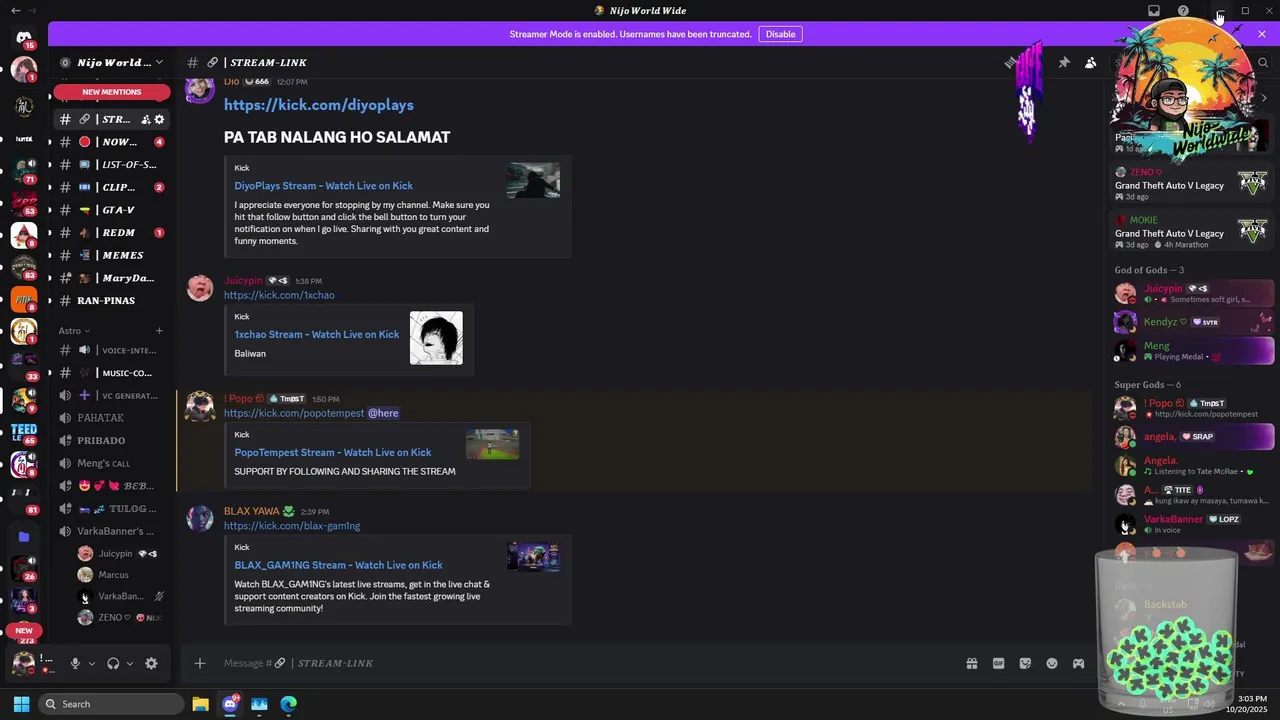Open Microsoft Edge in taskbar

[x=288, y=704]
